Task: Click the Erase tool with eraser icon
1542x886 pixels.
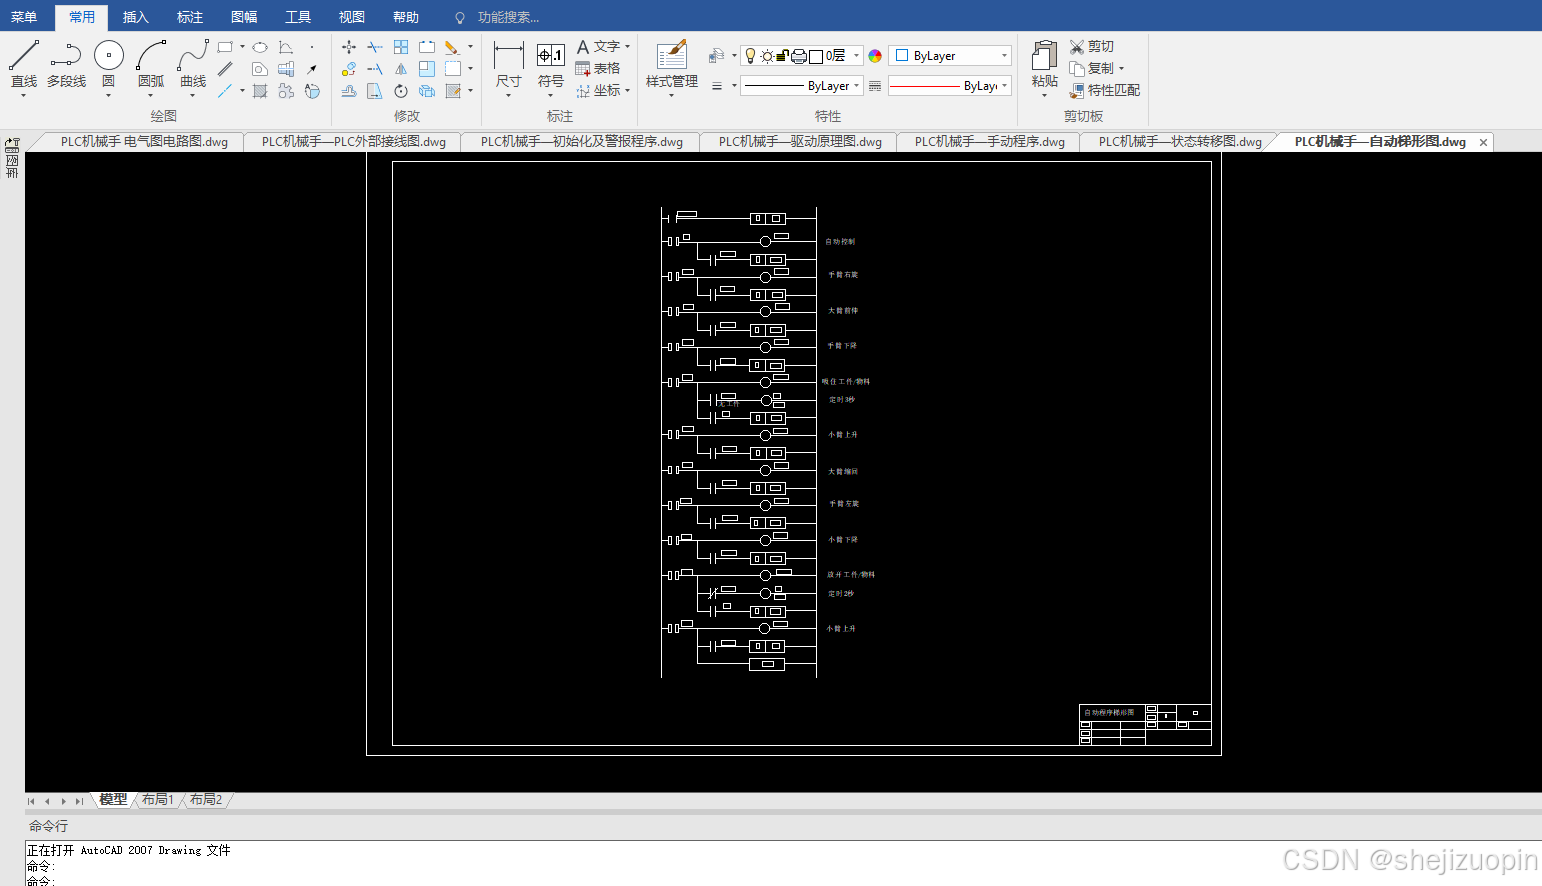Action: pos(453,47)
